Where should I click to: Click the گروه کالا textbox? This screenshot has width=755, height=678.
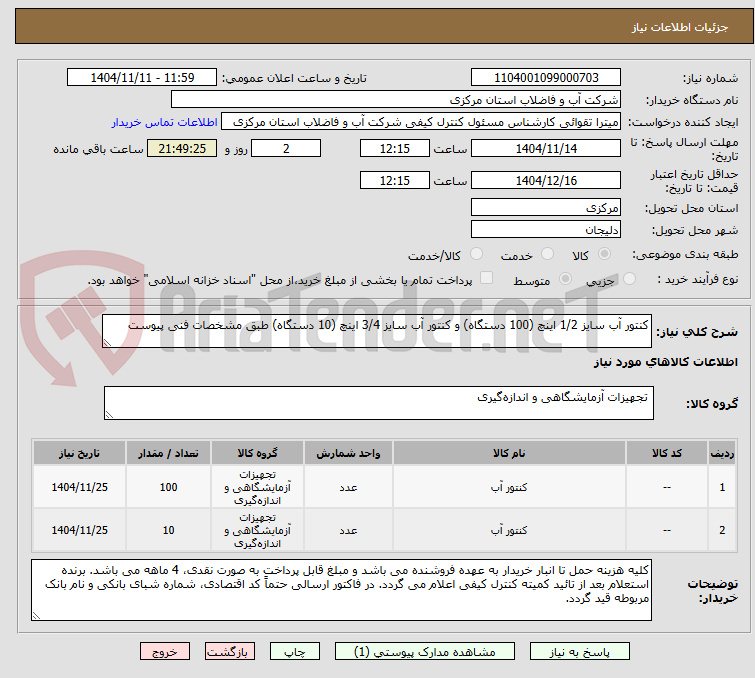378,403
